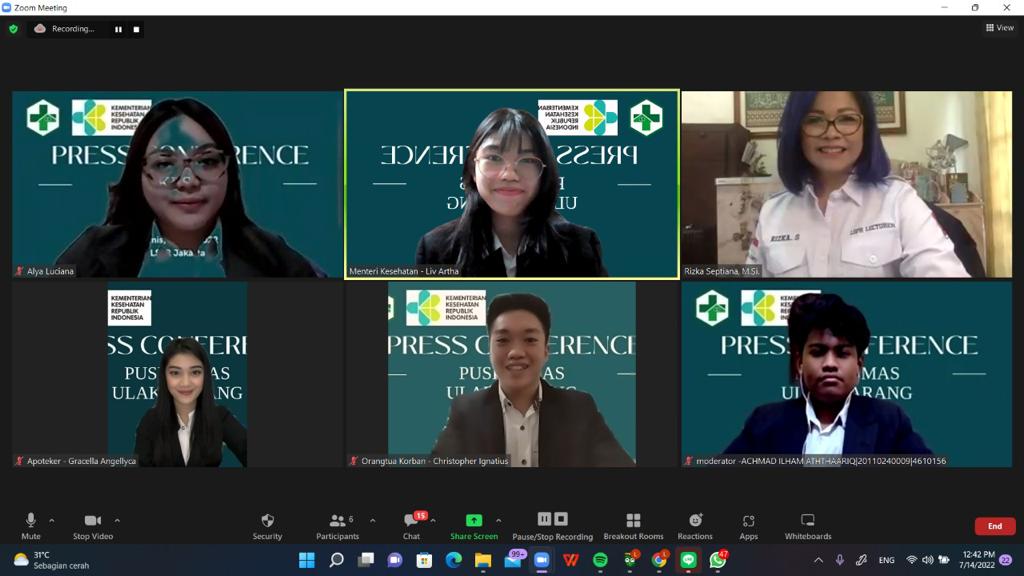This screenshot has width=1024, height=576.
Task: Open the Participants panel
Action: click(x=338, y=525)
